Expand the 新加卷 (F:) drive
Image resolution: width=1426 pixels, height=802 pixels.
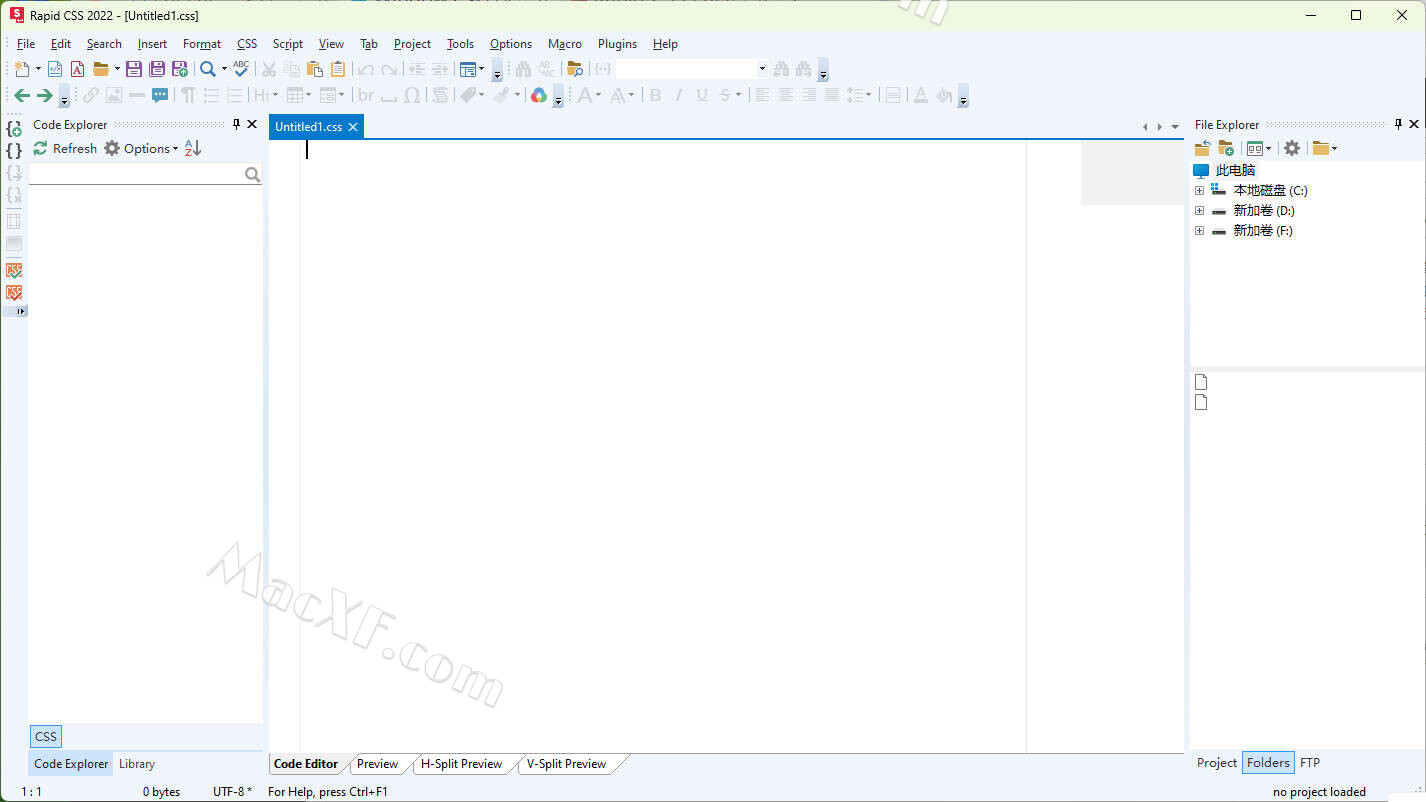1199,230
